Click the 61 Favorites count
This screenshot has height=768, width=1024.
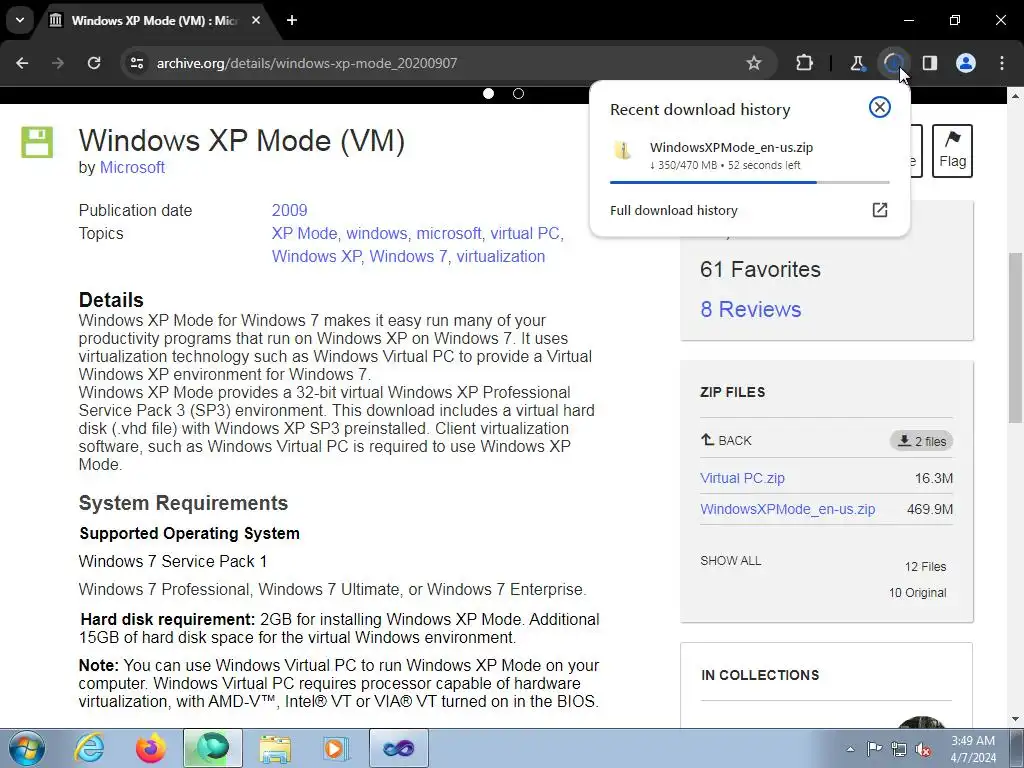(x=760, y=269)
